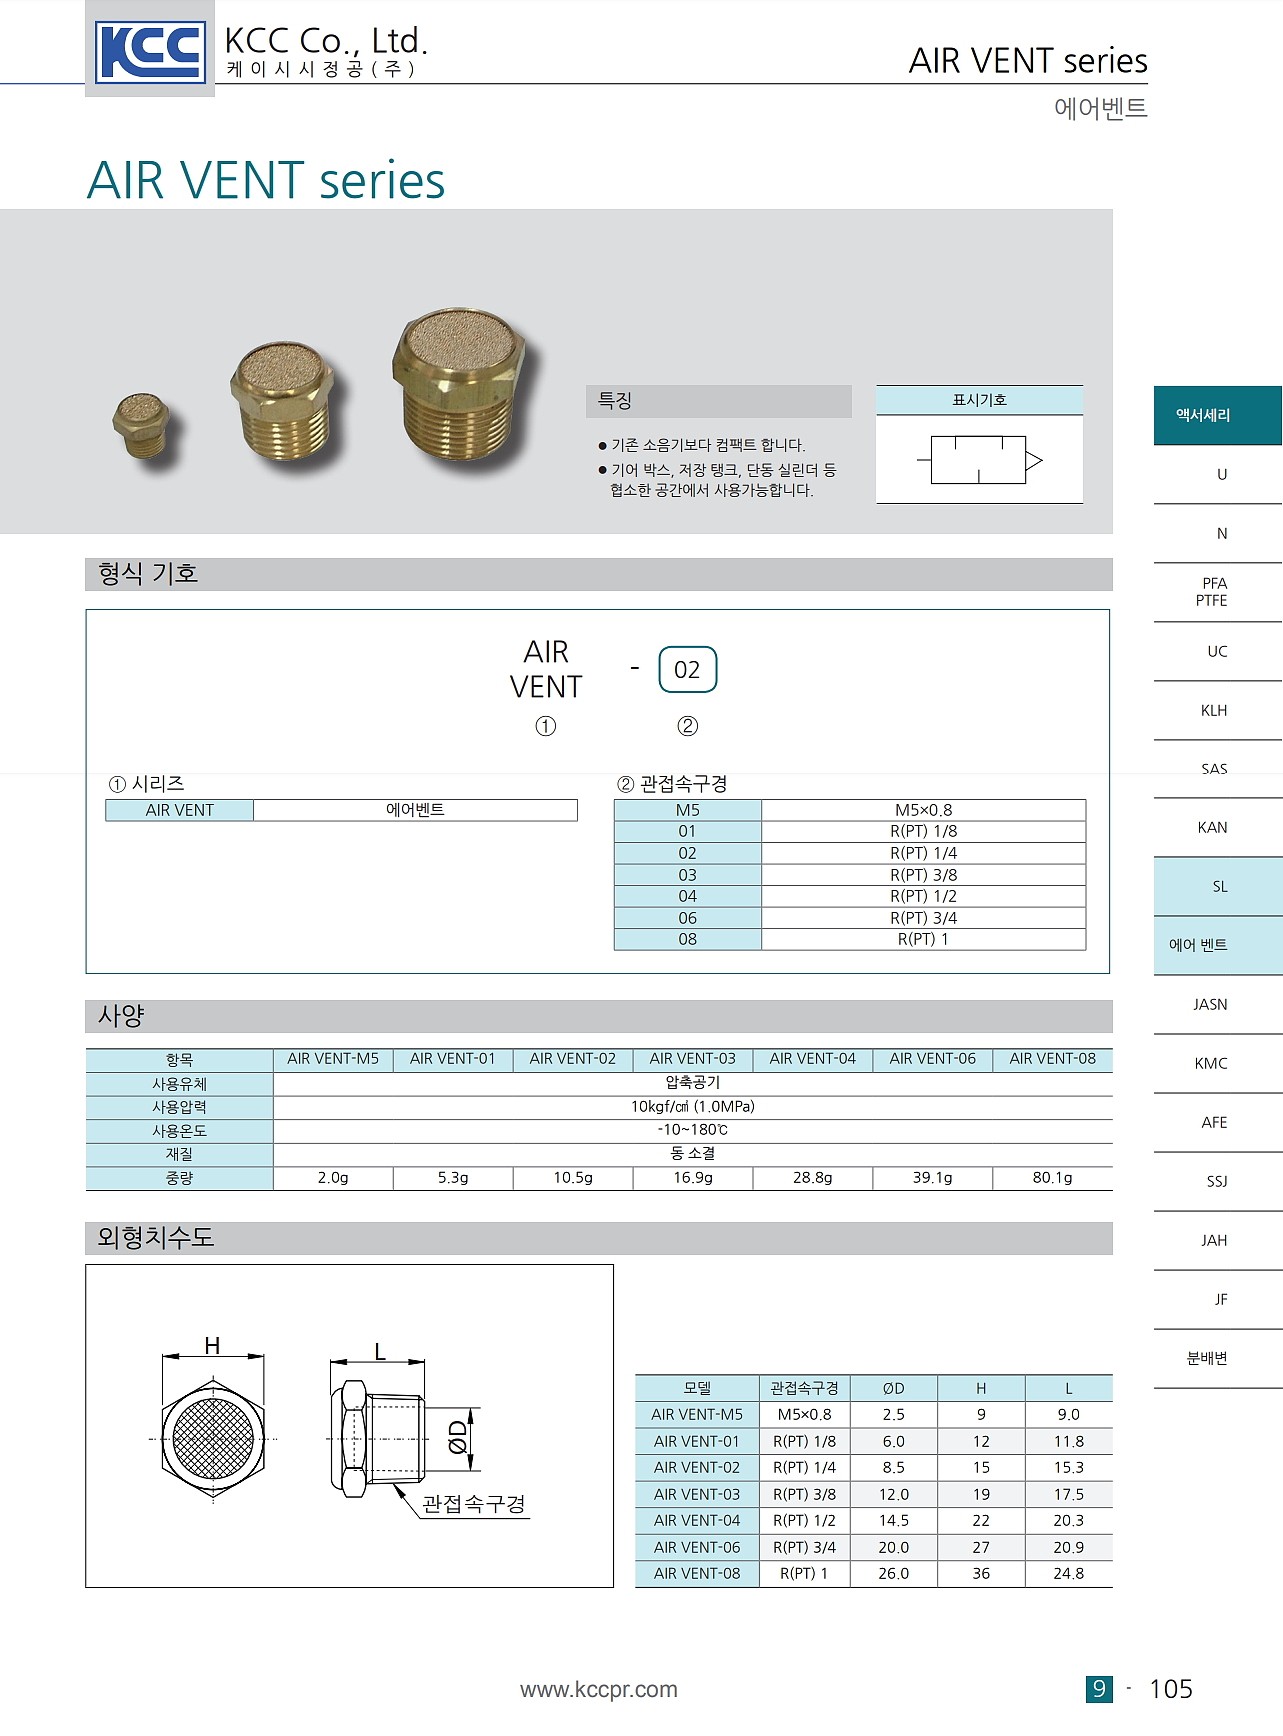Click the 10kgf/㎠ (1.0MPa) pressure value
1283x1736 pixels.
click(x=693, y=1107)
